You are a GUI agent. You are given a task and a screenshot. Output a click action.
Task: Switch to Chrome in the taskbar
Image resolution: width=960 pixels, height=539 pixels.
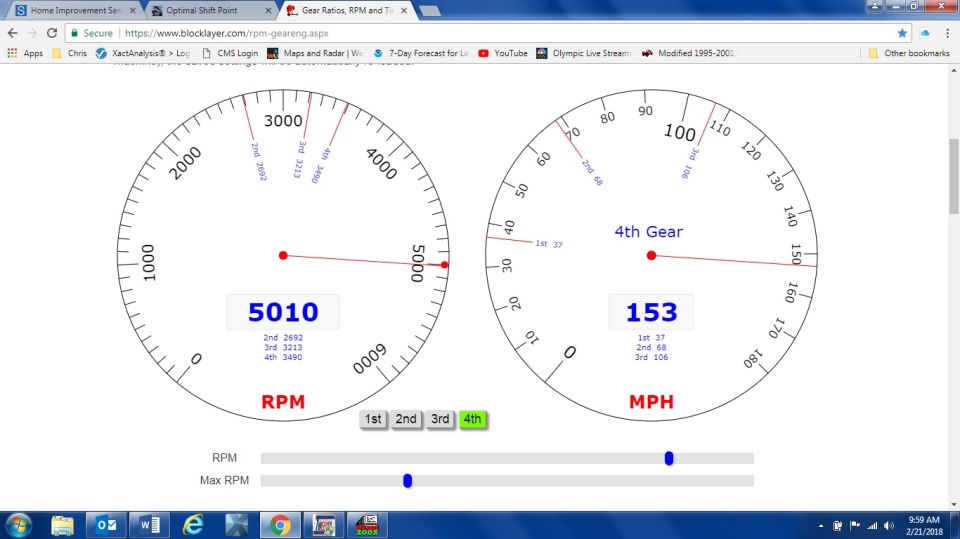point(280,526)
